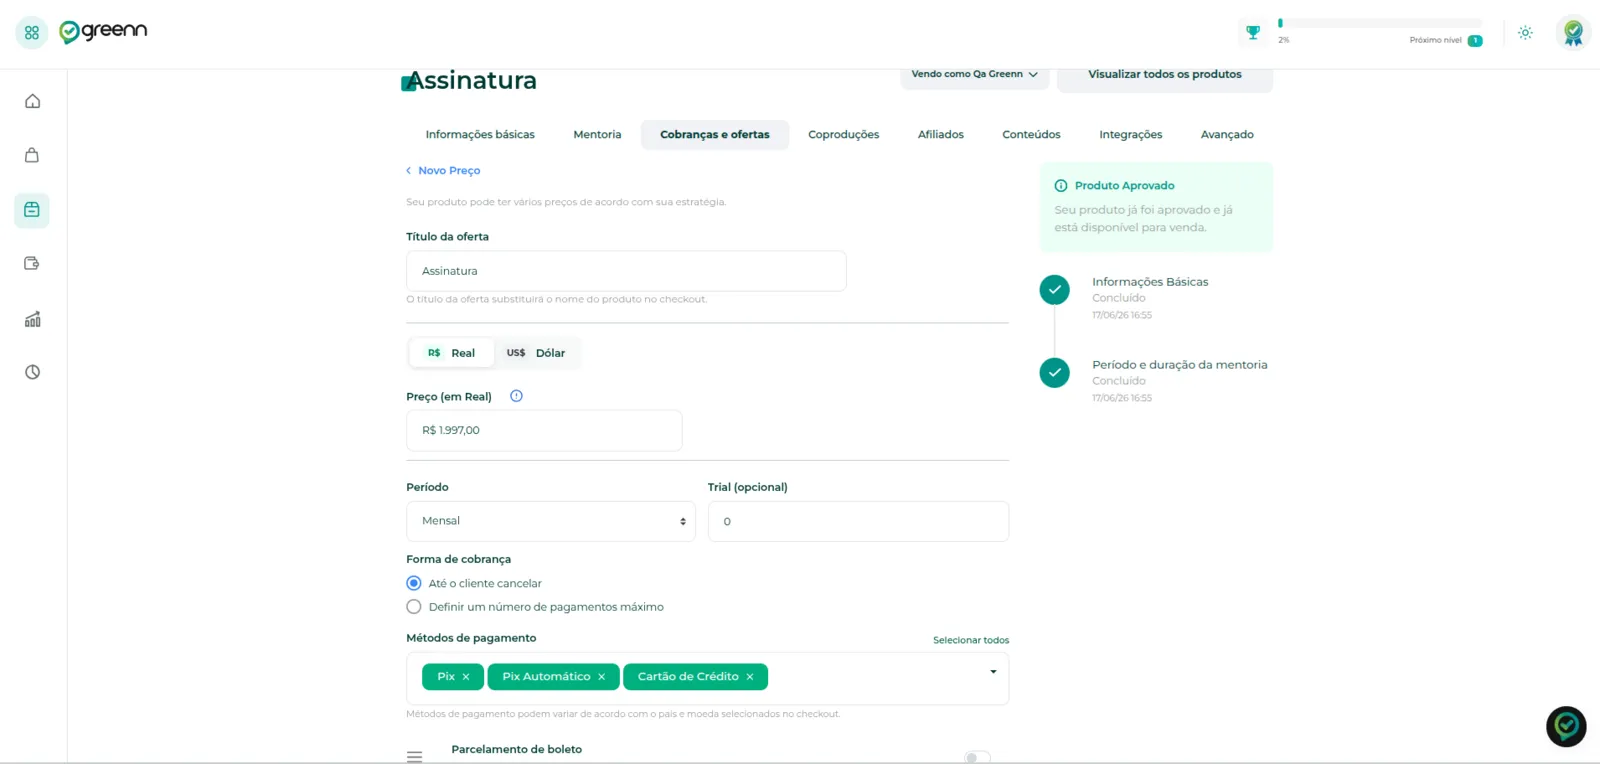Click the Trial (opcional) input field
Viewport: 1600px width, 764px height.
click(858, 521)
